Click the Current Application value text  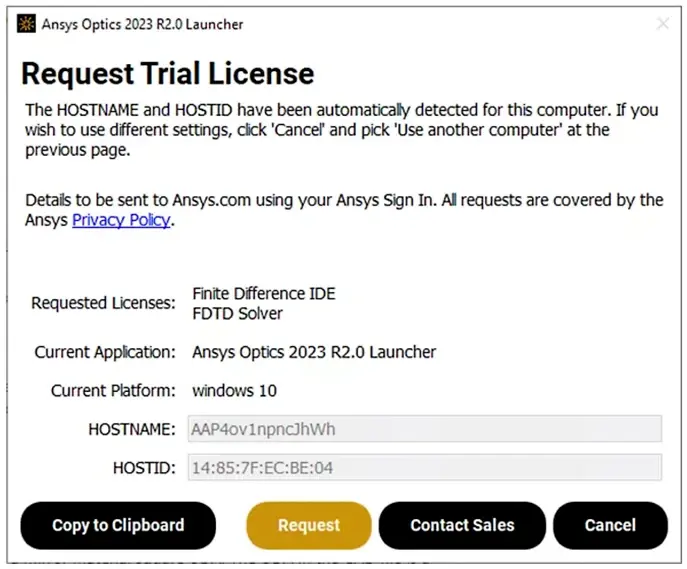click(x=314, y=352)
